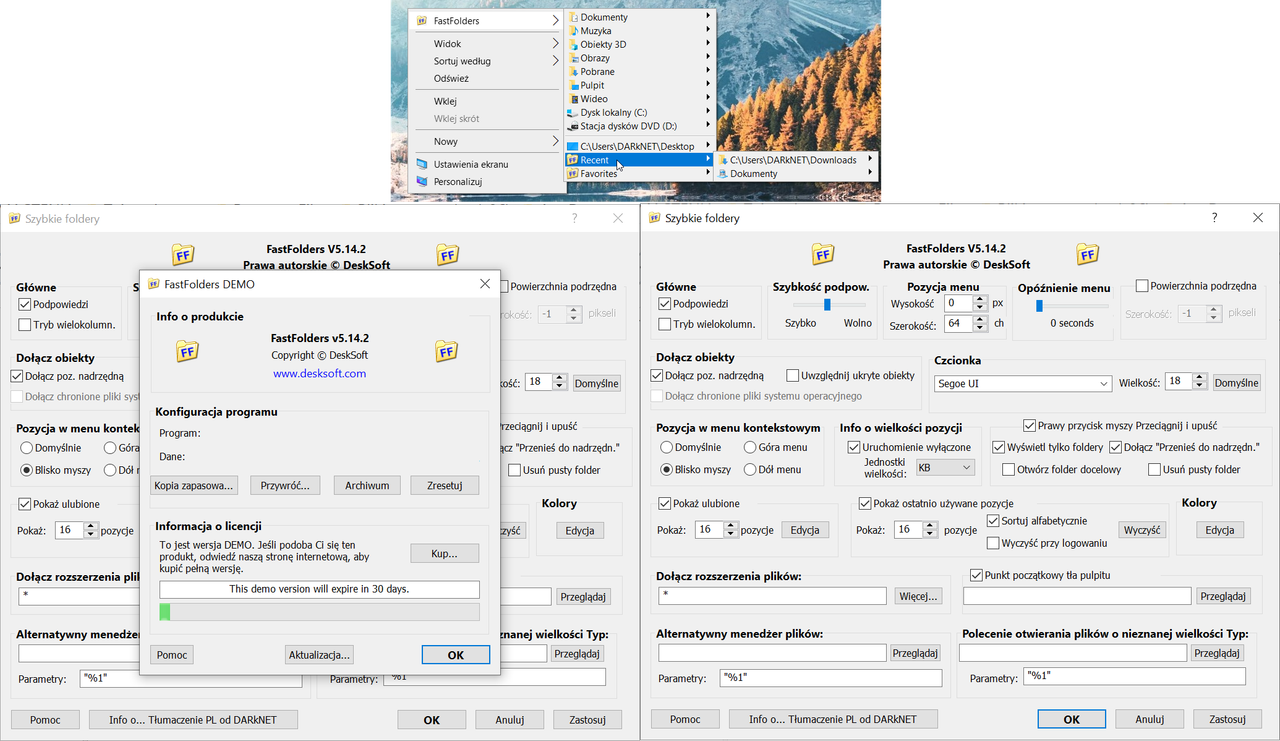1280x741 pixels.
Task: Choose Odśwież from the context menu
Action: [x=489, y=78]
